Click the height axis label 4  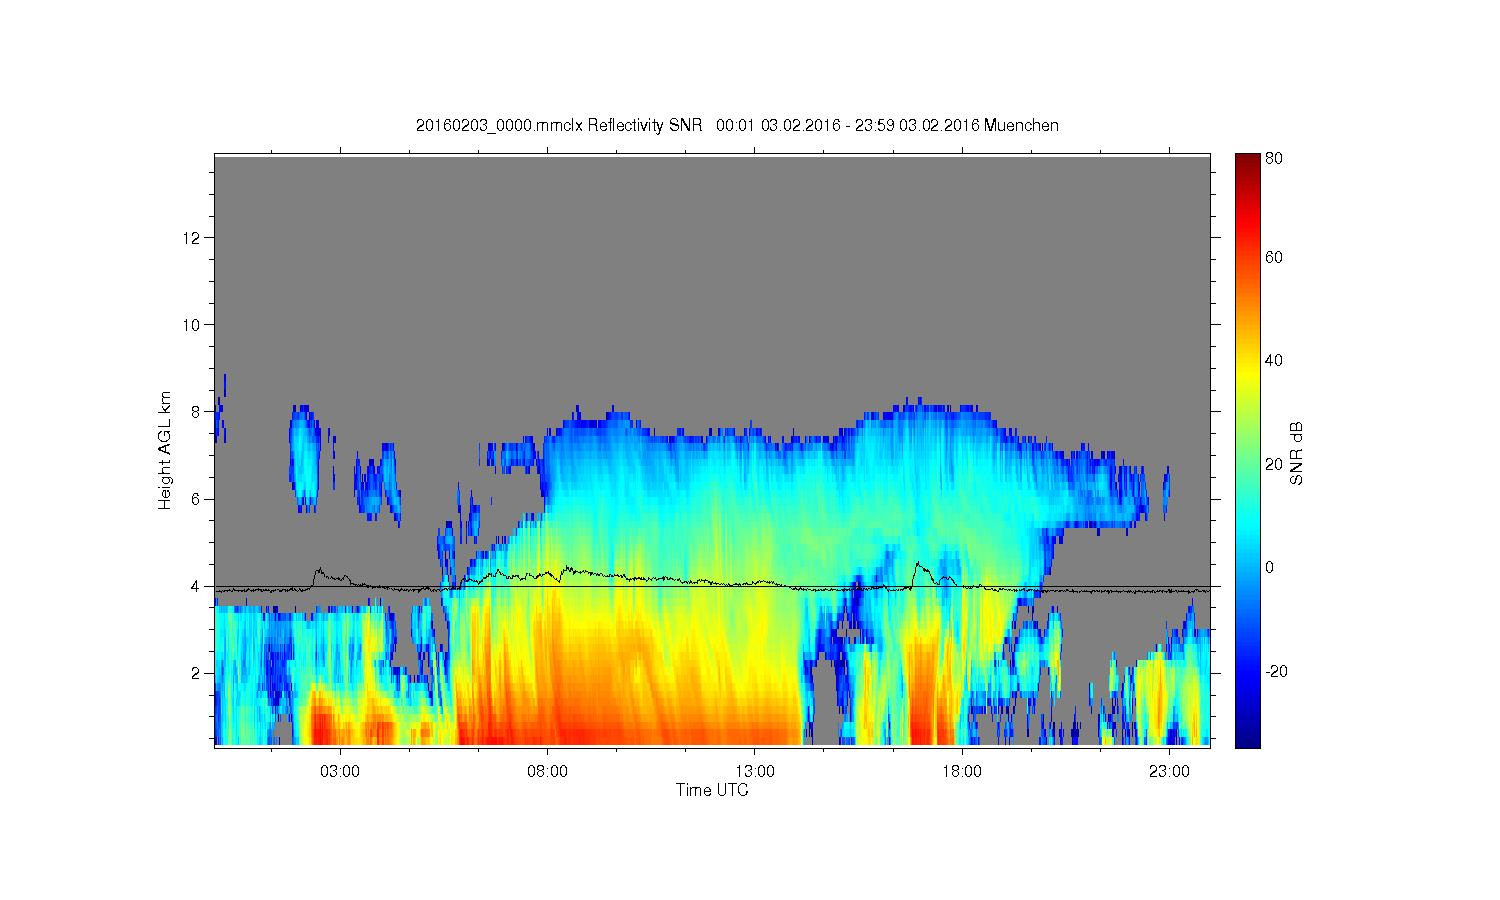click(197, 586)
